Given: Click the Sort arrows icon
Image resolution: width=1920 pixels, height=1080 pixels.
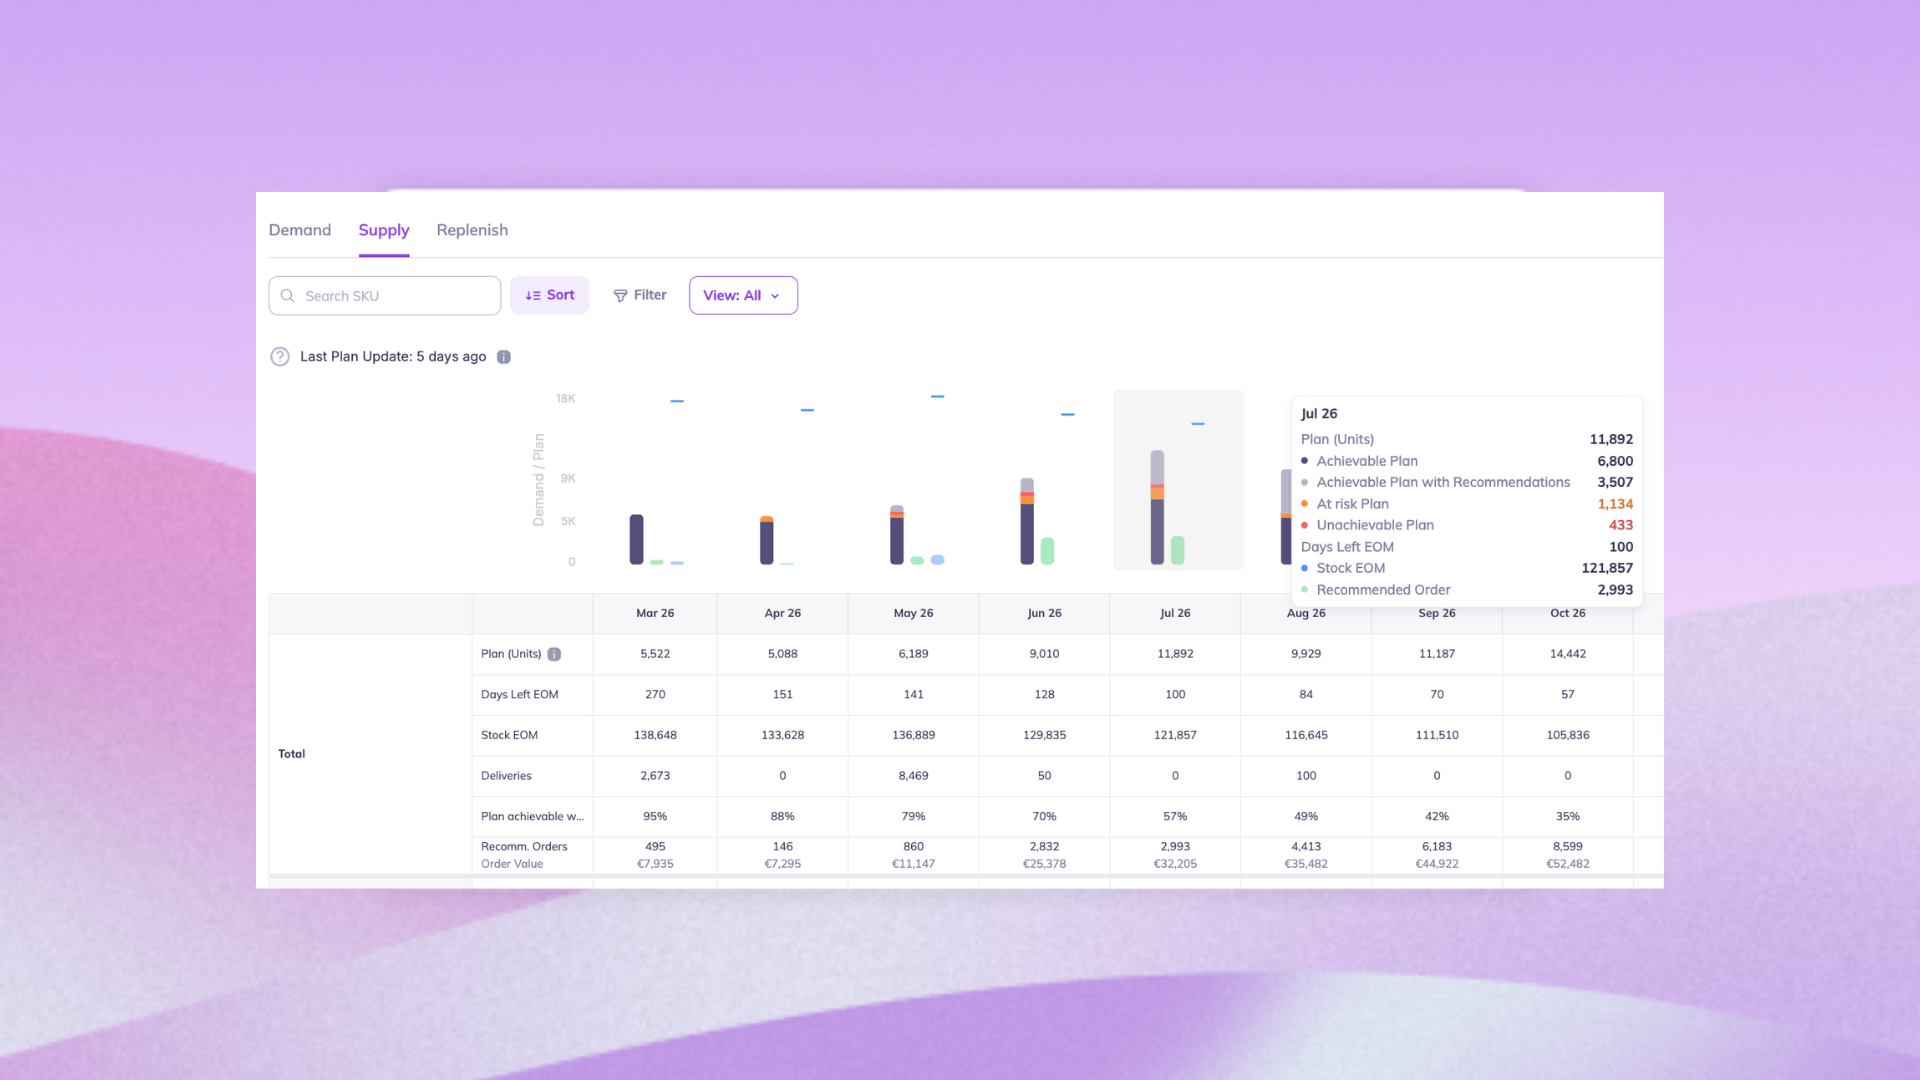Looking at the screenshot, I should (x=533, y=296).
